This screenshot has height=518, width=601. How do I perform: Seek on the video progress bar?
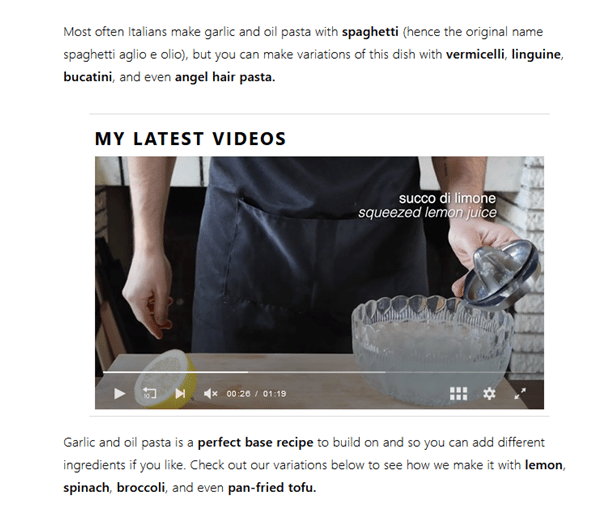point(319,372)
